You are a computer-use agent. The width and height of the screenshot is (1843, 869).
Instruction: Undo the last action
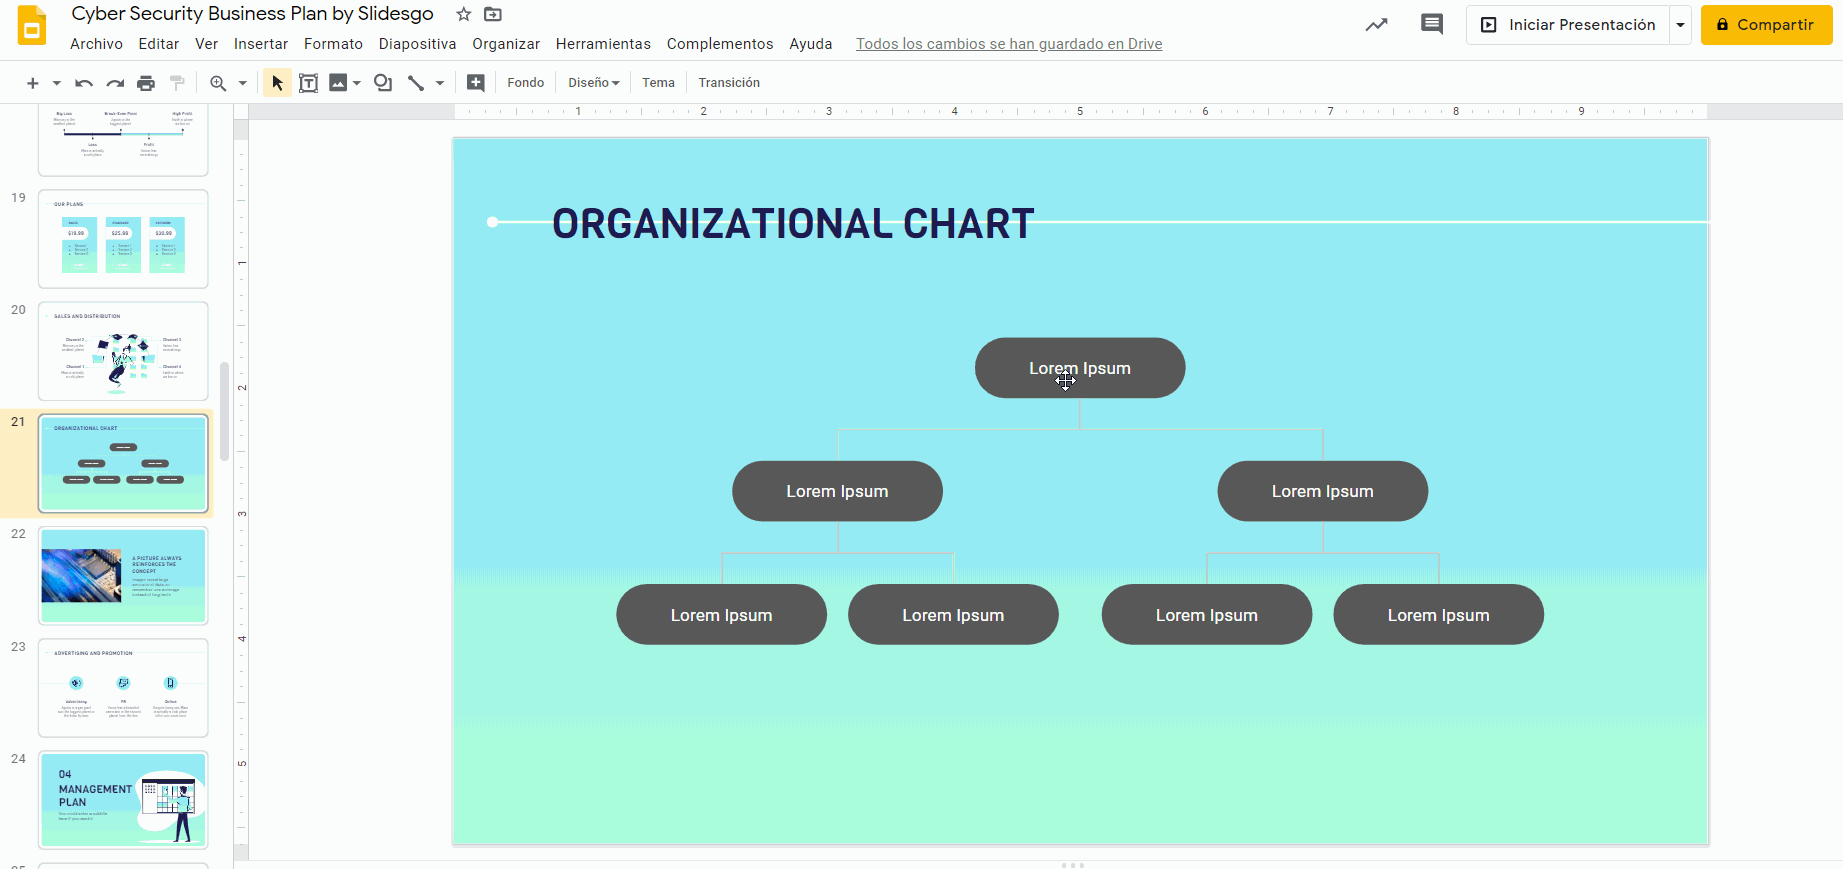point(84,83)
